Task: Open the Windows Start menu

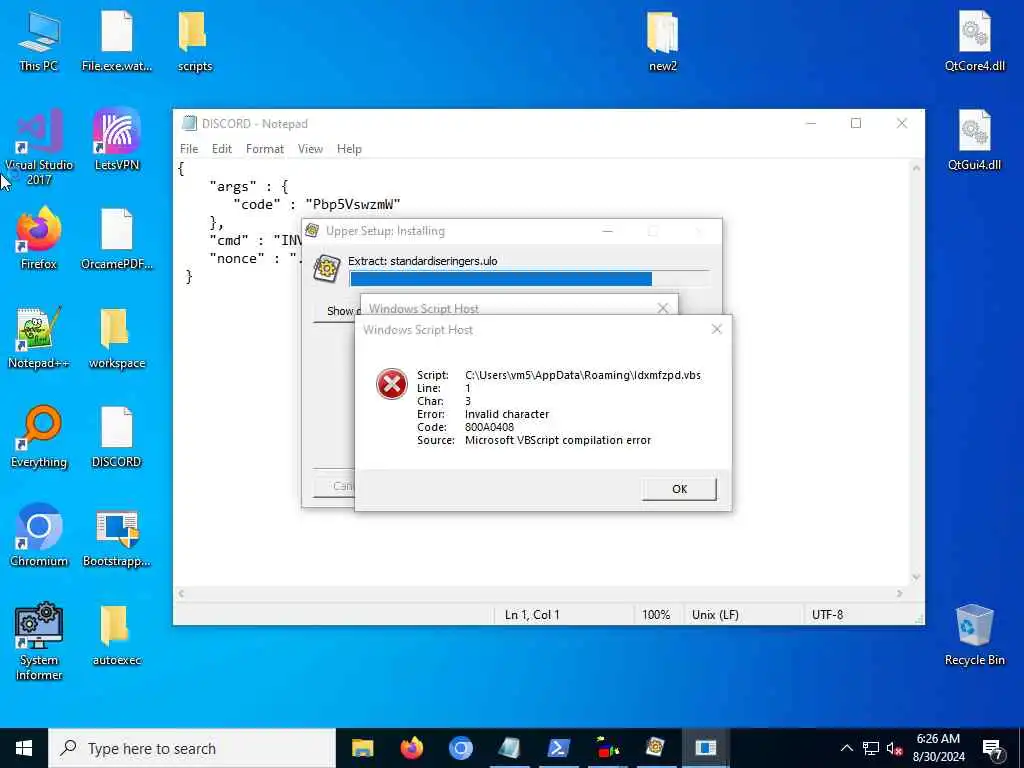Action: click(x=24, y=748)
